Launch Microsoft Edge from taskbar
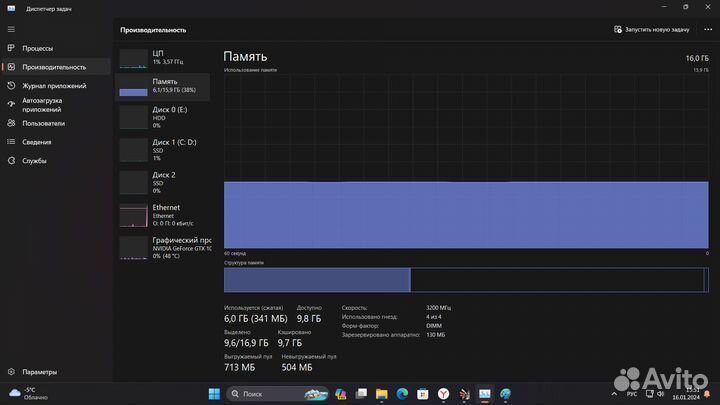 point(402,394)
